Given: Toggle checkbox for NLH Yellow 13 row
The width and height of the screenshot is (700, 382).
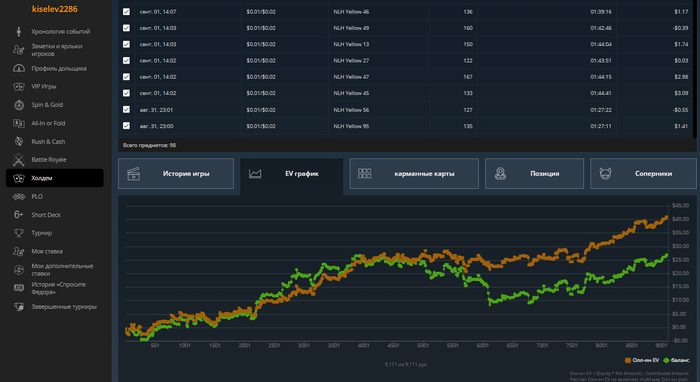Looking at the screenshot, I should coord(126,44).
